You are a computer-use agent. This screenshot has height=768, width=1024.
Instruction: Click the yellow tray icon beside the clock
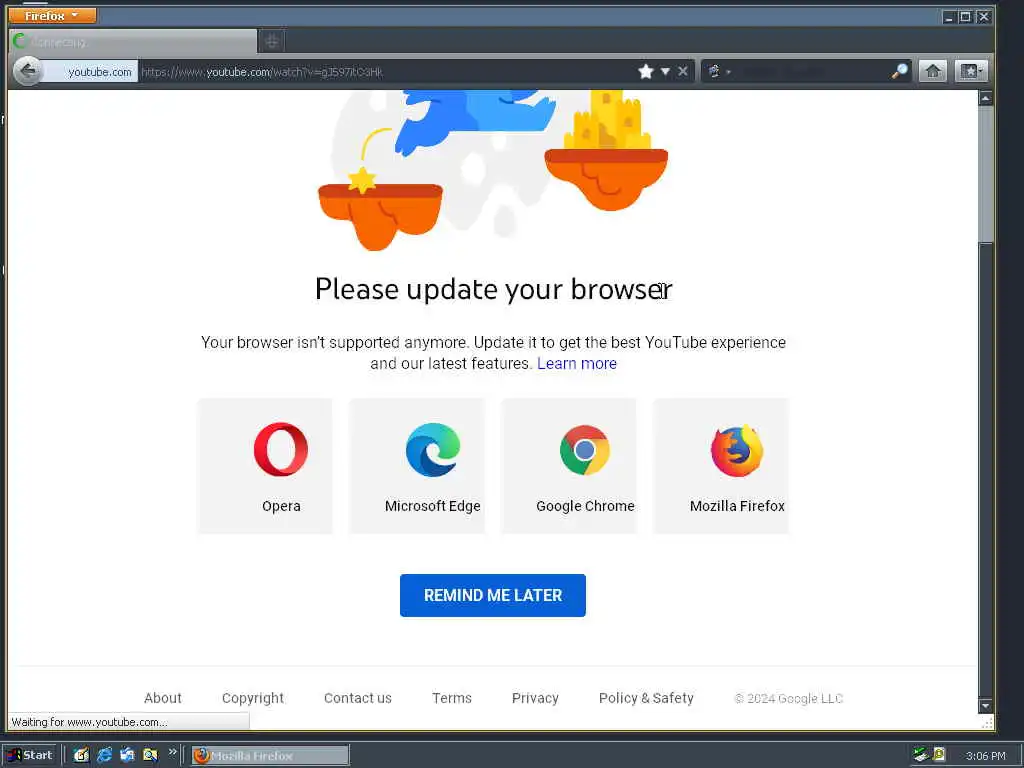point(939,755)
